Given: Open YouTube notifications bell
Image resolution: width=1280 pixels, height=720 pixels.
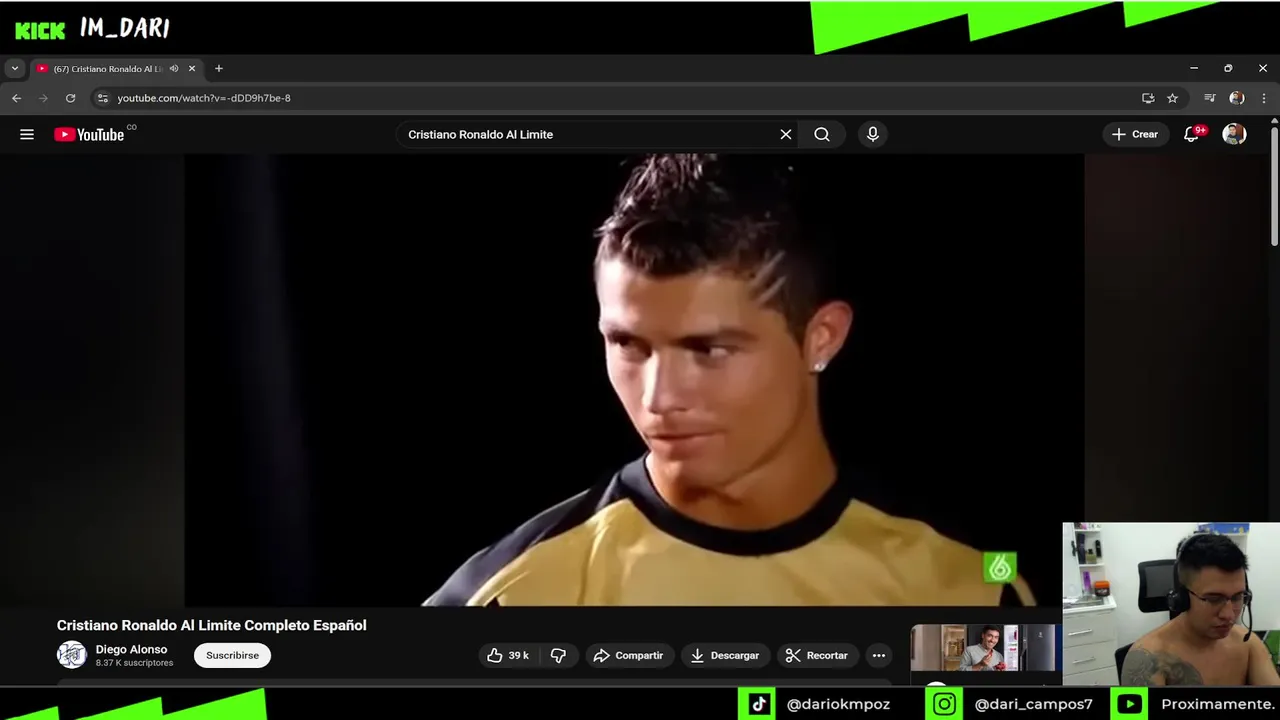Looking at the screenshot, I should coord(1191,134).
